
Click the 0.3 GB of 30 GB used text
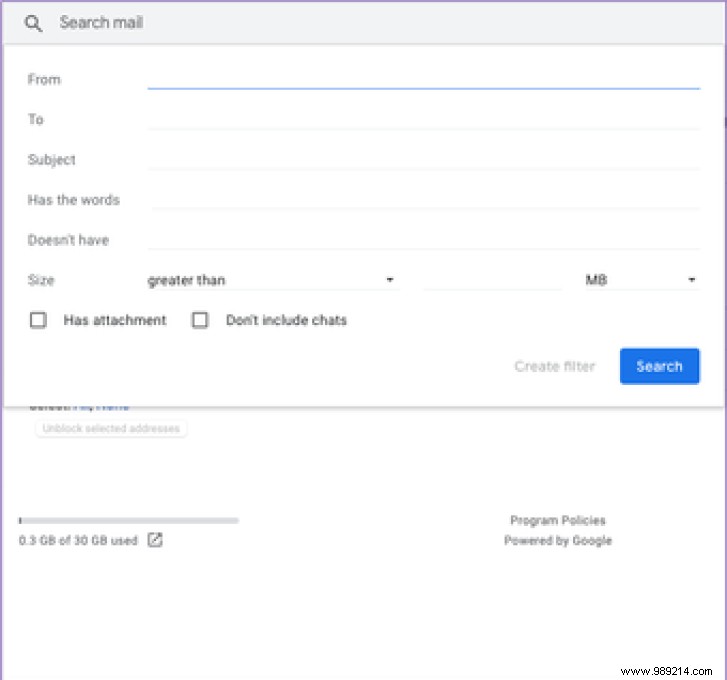pos(78,540)
